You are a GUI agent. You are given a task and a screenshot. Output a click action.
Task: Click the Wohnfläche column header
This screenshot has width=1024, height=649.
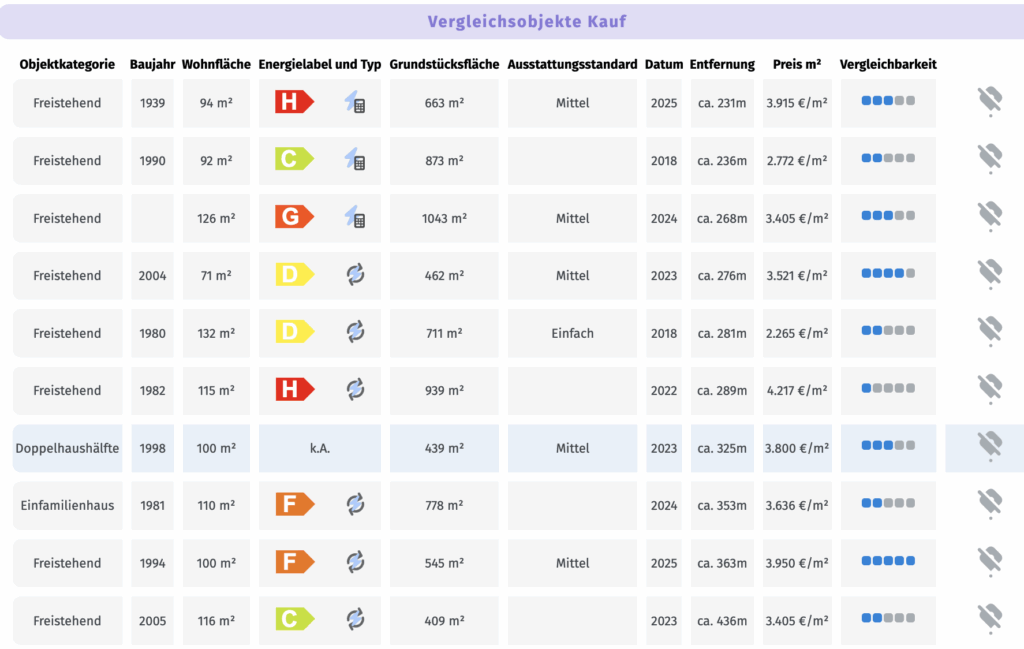click(x=216, y=64)
